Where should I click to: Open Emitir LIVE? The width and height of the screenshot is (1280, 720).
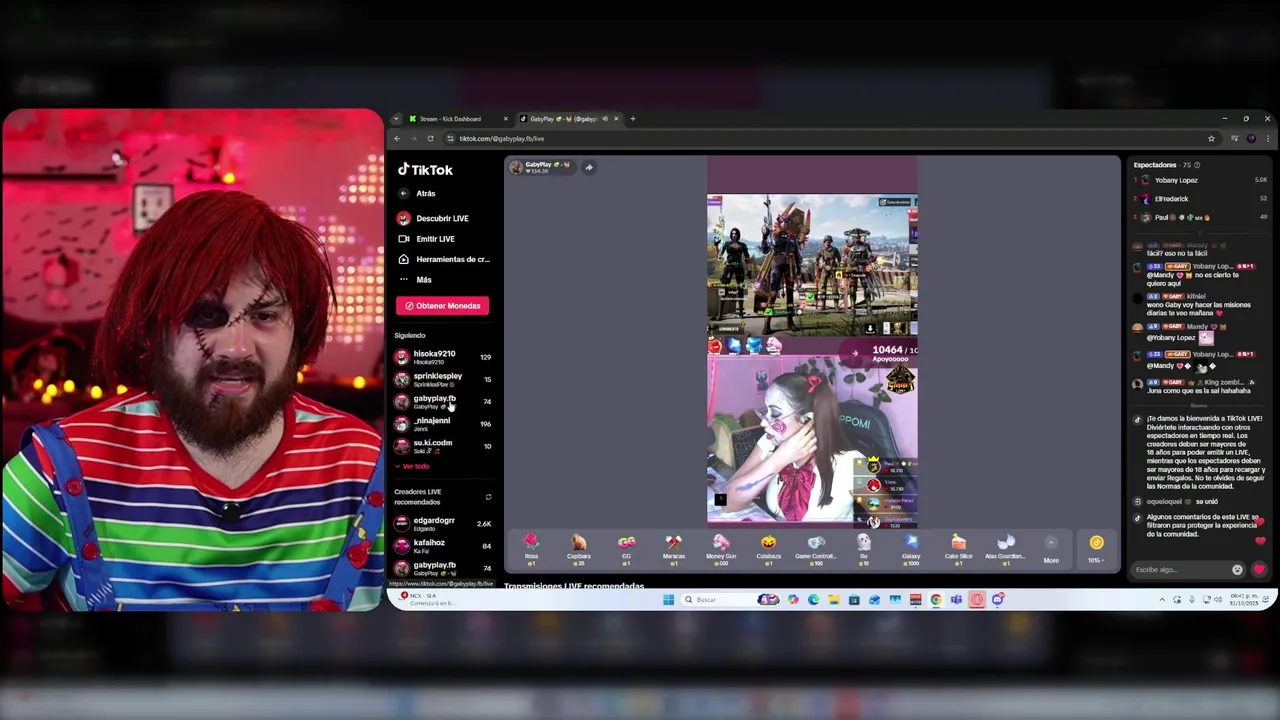coord(427,239)
